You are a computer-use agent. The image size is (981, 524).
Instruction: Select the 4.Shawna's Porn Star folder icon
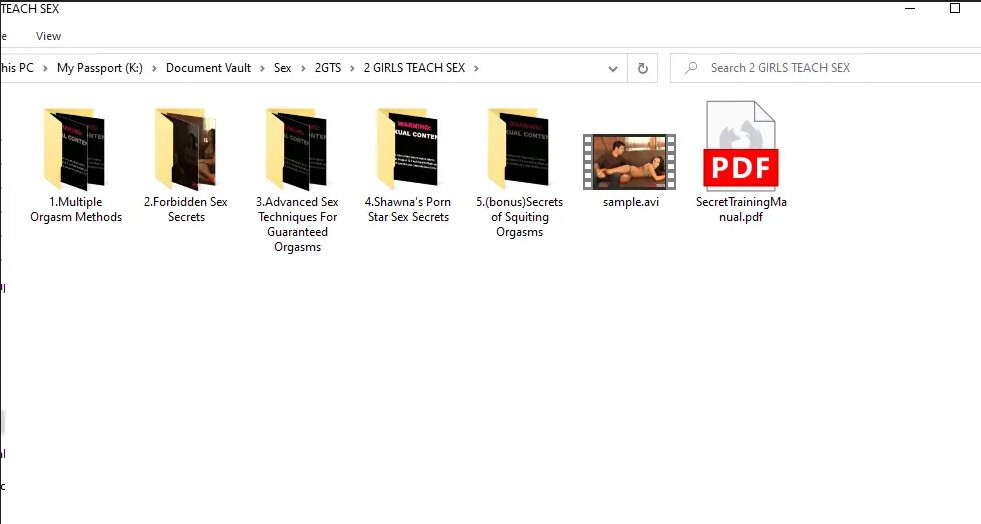[x=407, y=149]
